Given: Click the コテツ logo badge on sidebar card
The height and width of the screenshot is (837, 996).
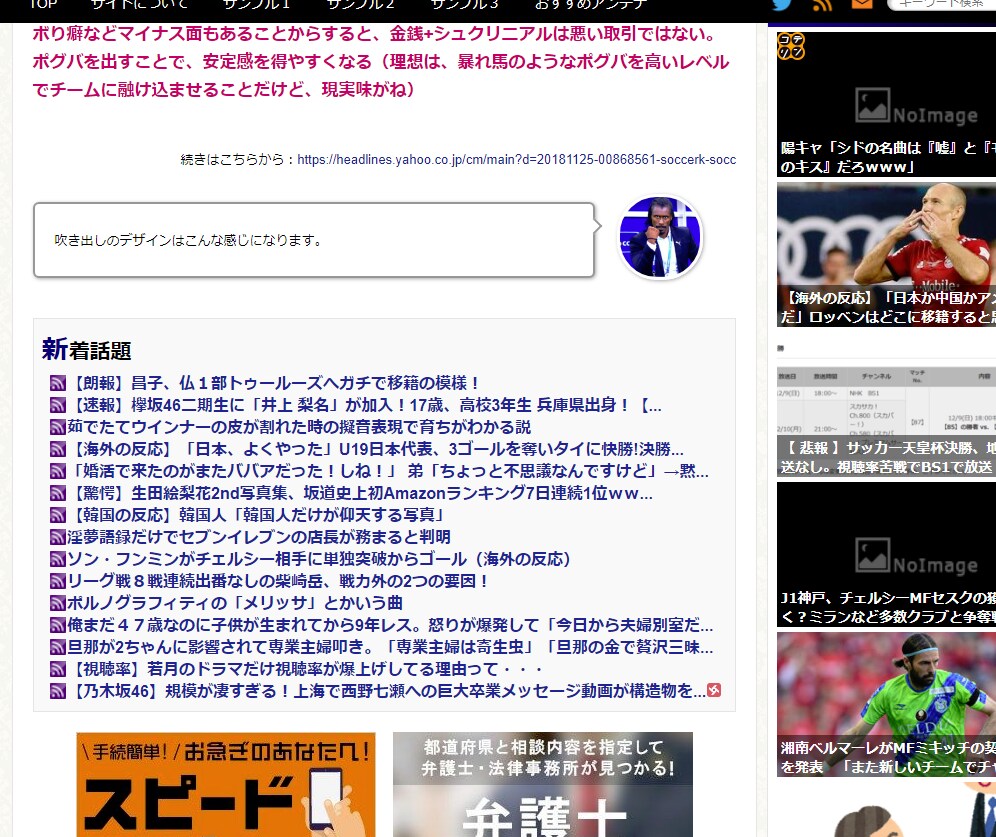Looking at the screenshot, I should (x=791, y=46).
